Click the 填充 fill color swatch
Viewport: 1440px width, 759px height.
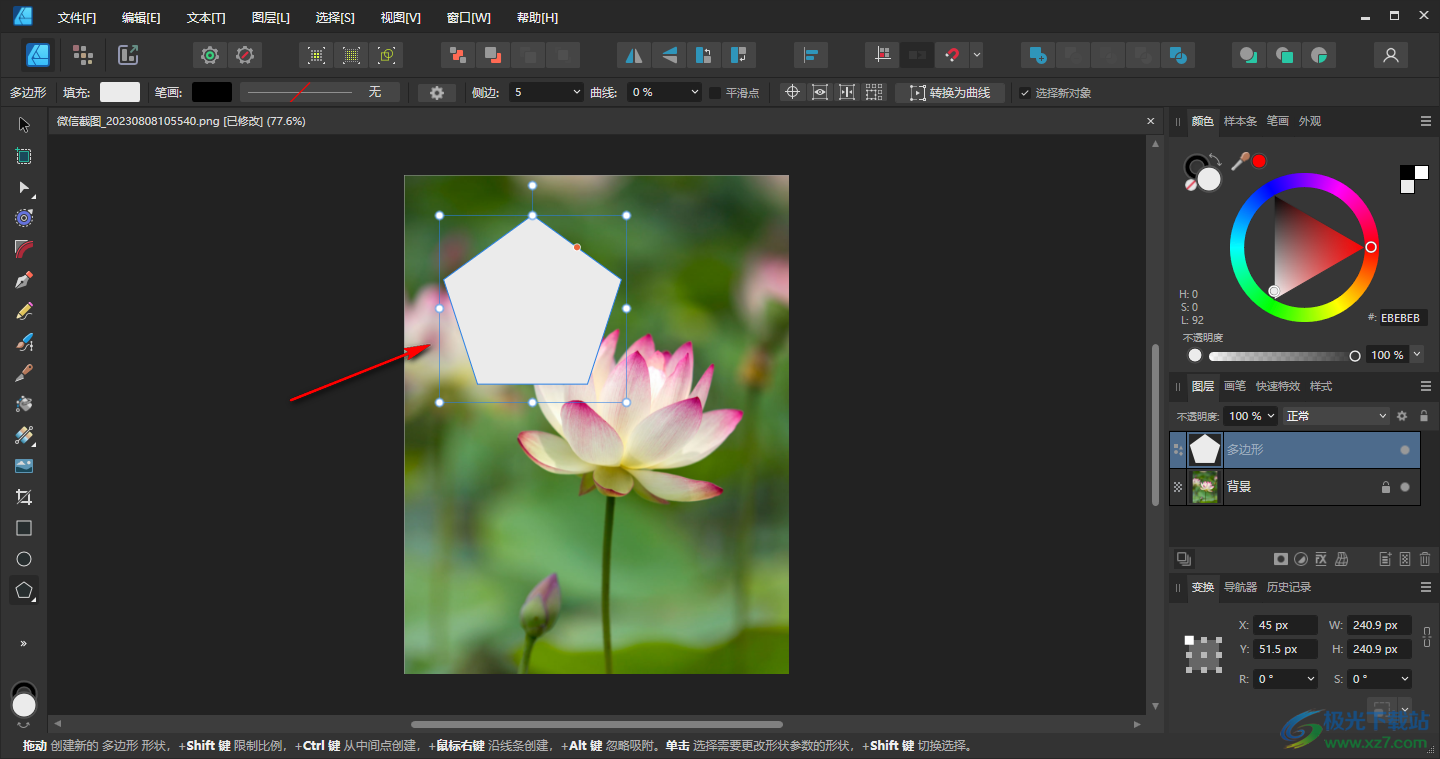point(120,92)
